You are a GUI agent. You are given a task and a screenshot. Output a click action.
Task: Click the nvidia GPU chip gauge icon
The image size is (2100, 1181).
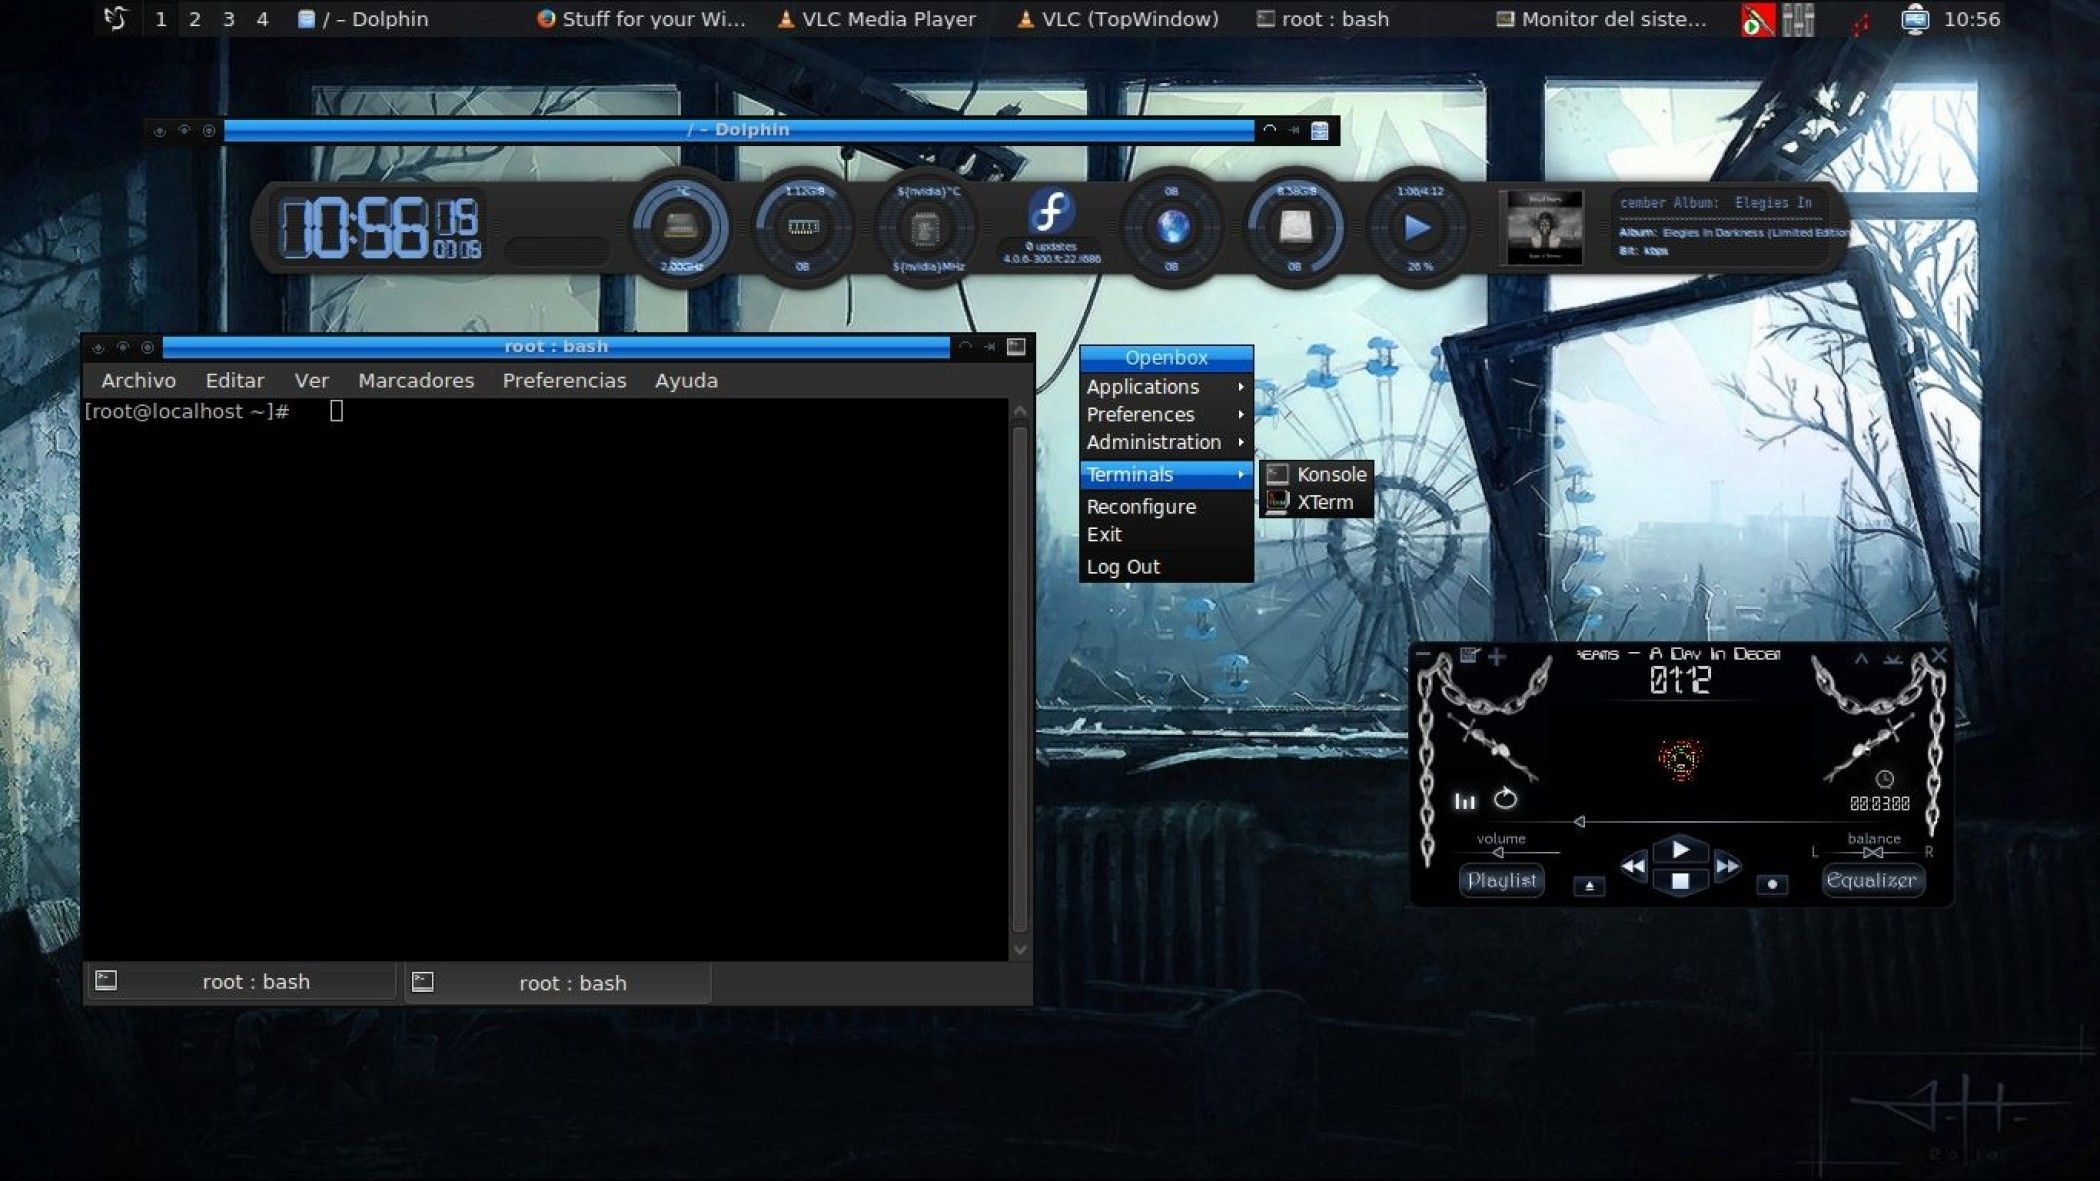[926, 228]
